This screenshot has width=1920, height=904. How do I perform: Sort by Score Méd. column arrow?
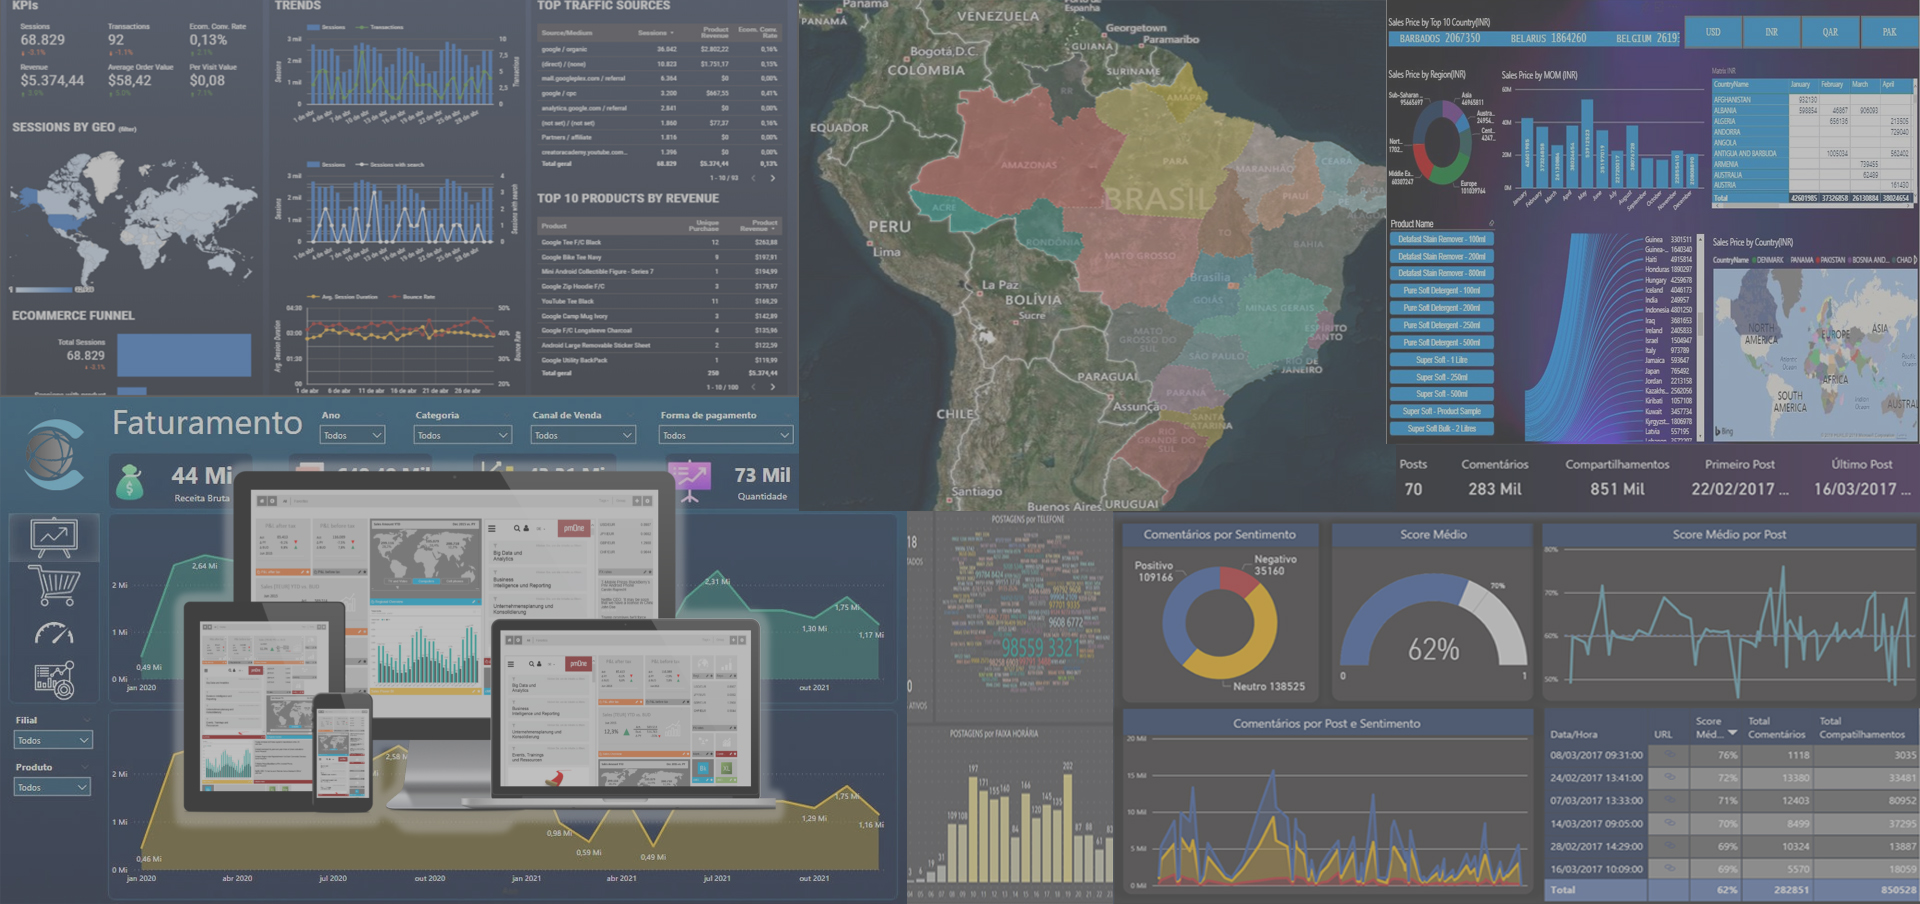1732,733
